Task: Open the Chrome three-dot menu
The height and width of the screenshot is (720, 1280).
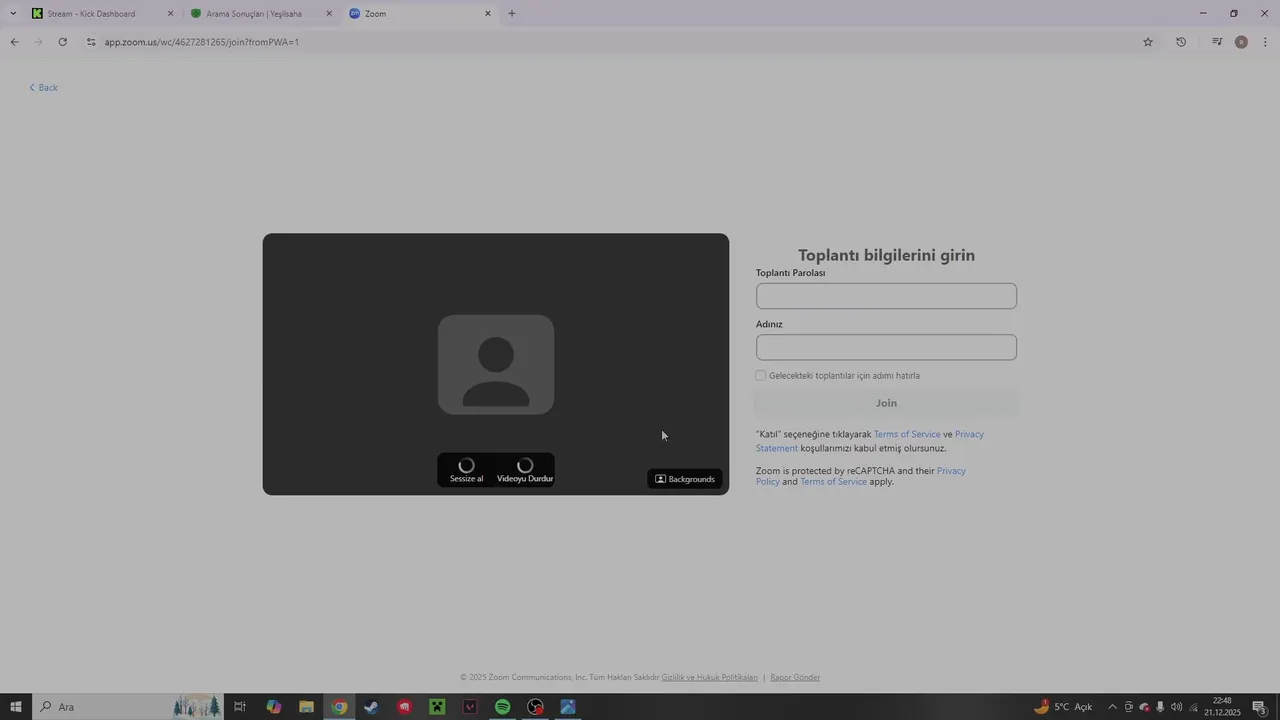Action: pyautogui.click(x=1266, y=42)
